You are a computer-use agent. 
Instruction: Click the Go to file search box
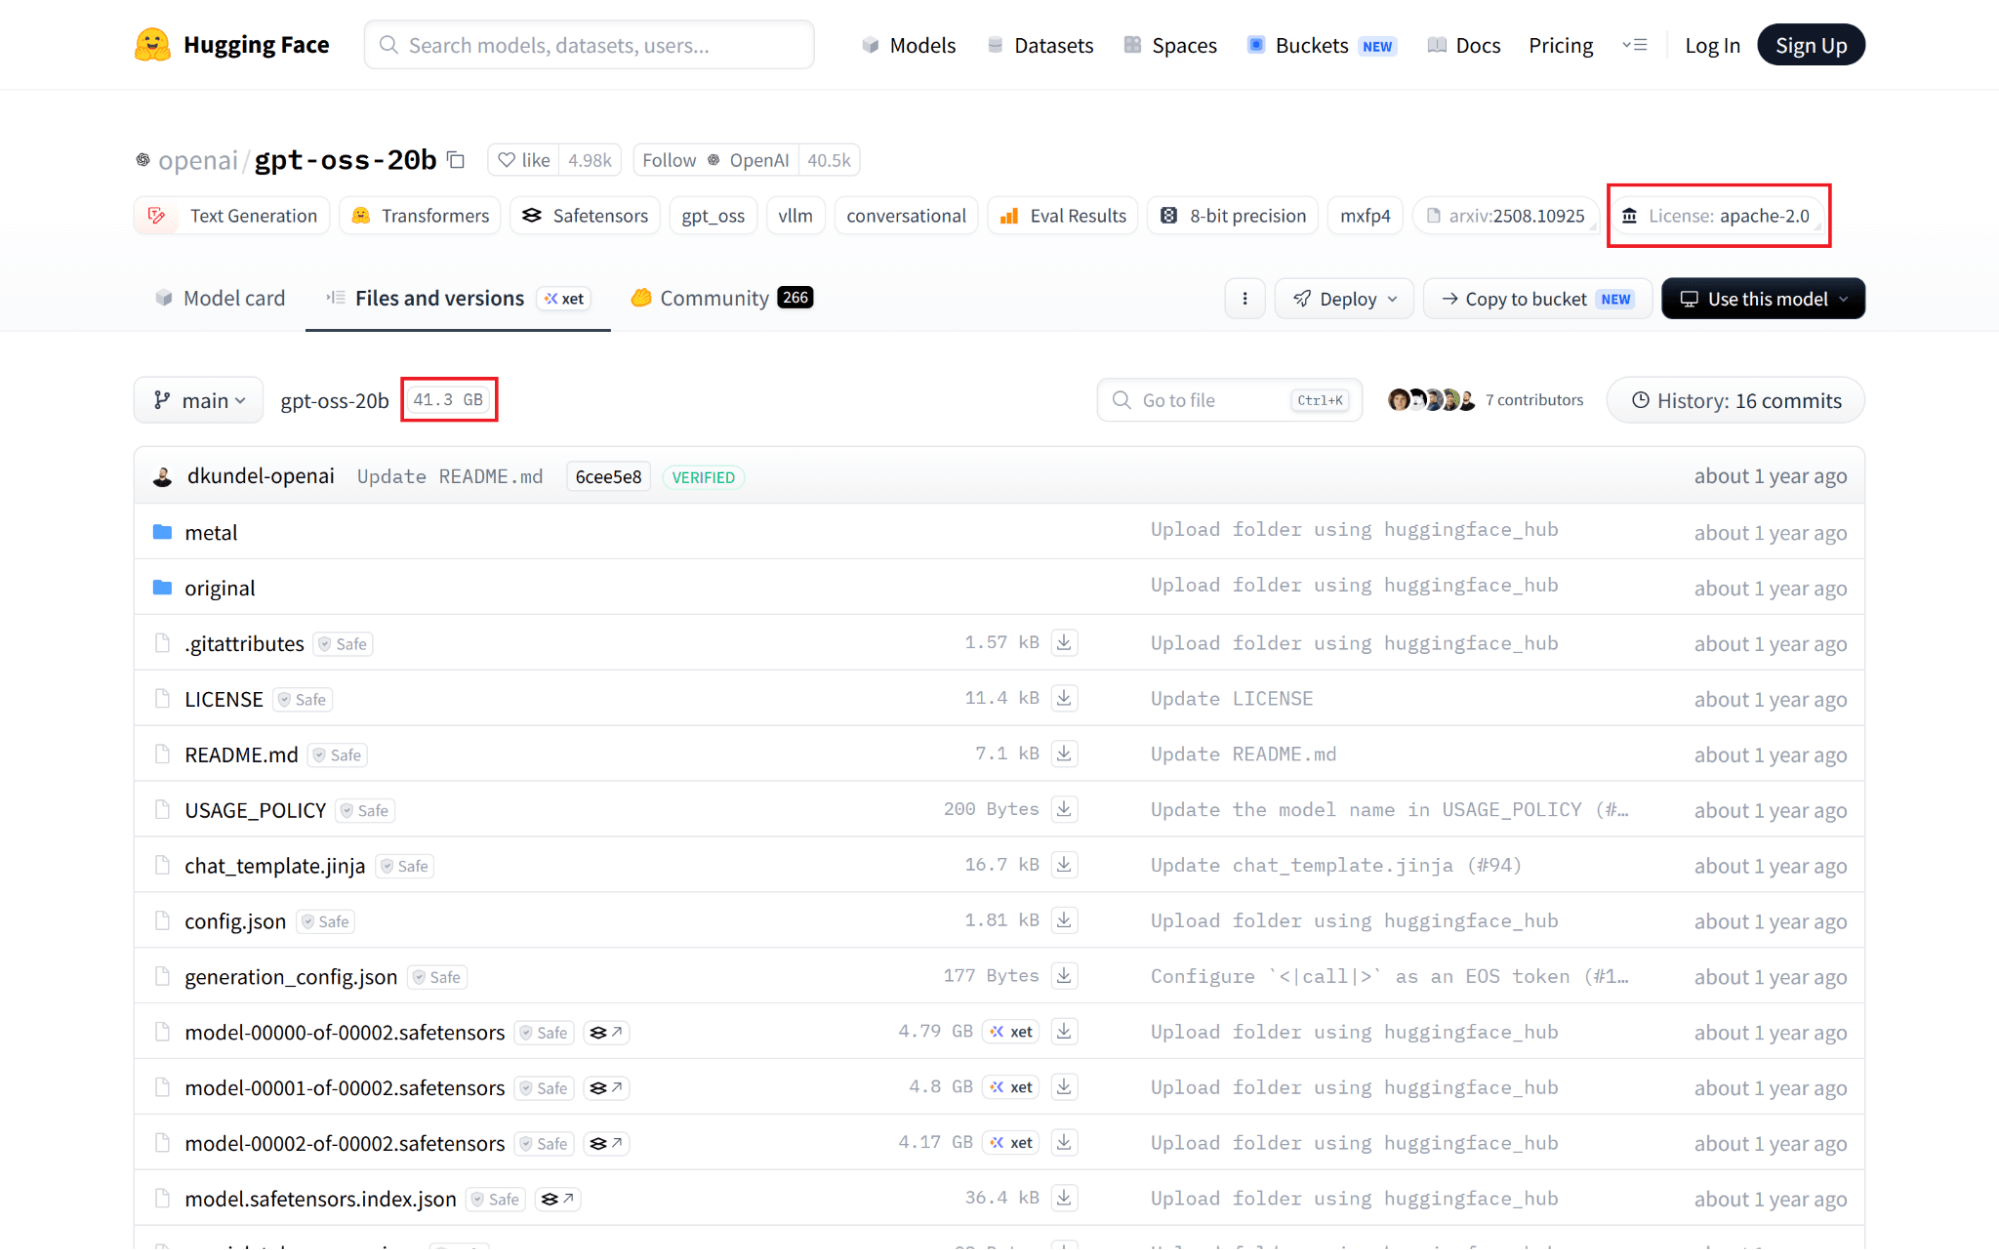tap(1229, 400)
